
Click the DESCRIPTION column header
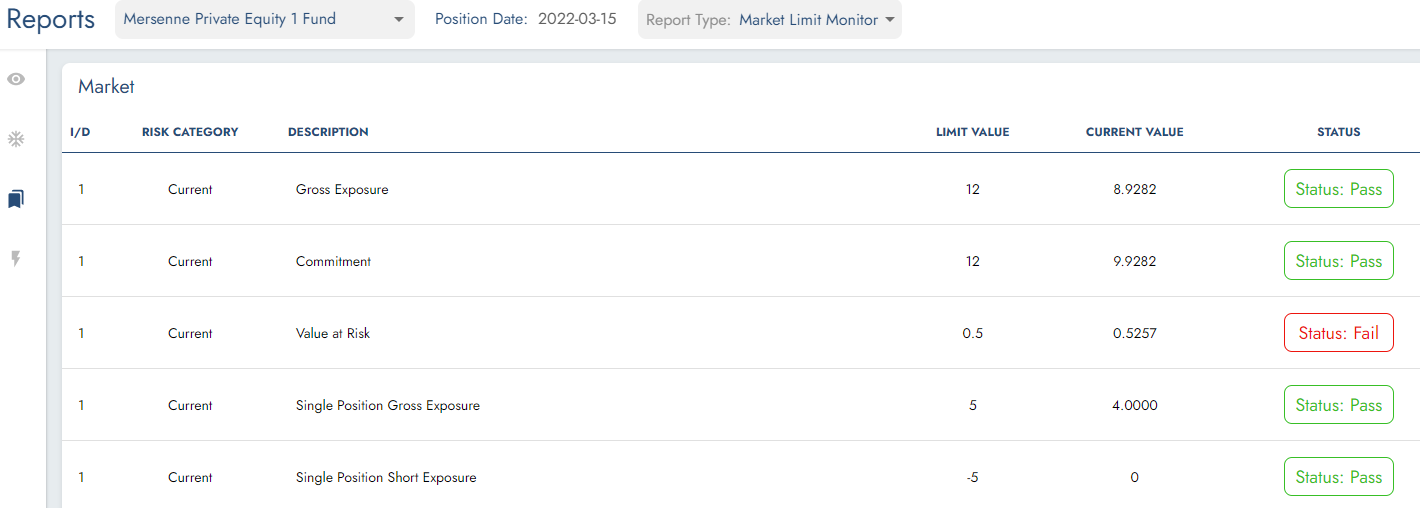(x=328, y=132)
